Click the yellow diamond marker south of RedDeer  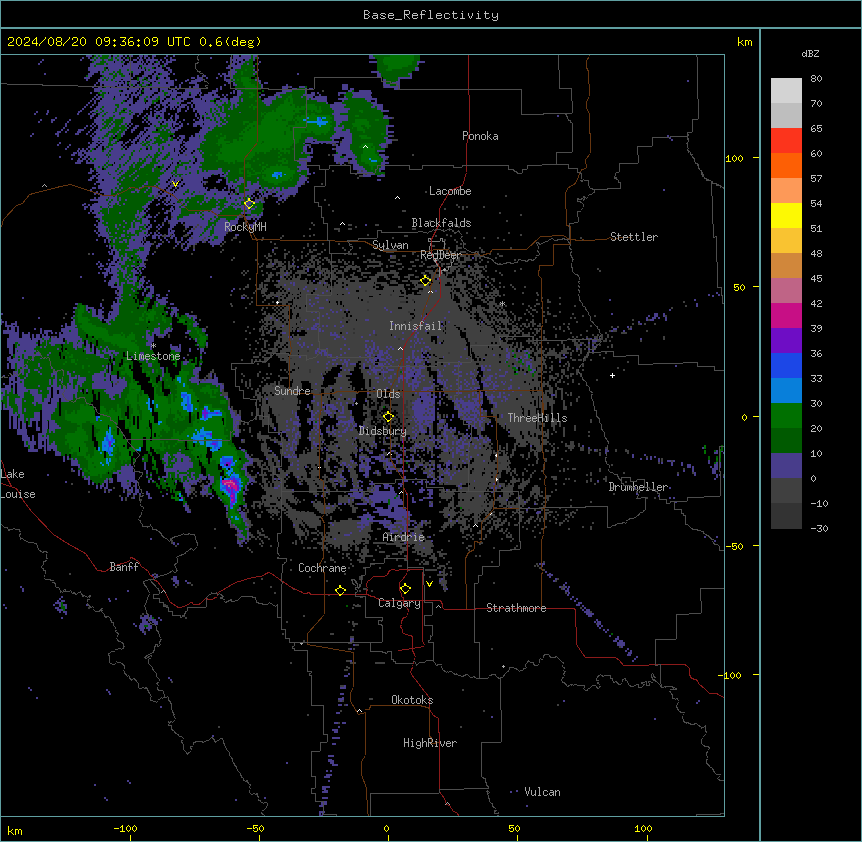click(426, 281)
